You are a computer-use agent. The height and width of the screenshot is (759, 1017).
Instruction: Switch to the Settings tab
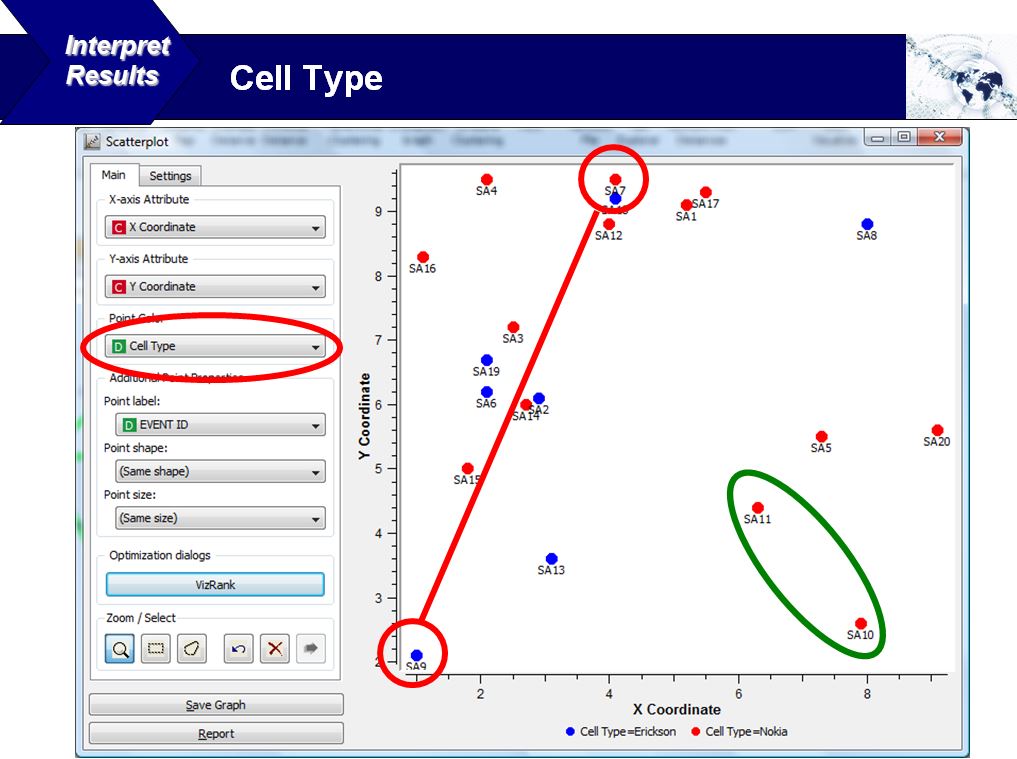(x=170, y=176)
